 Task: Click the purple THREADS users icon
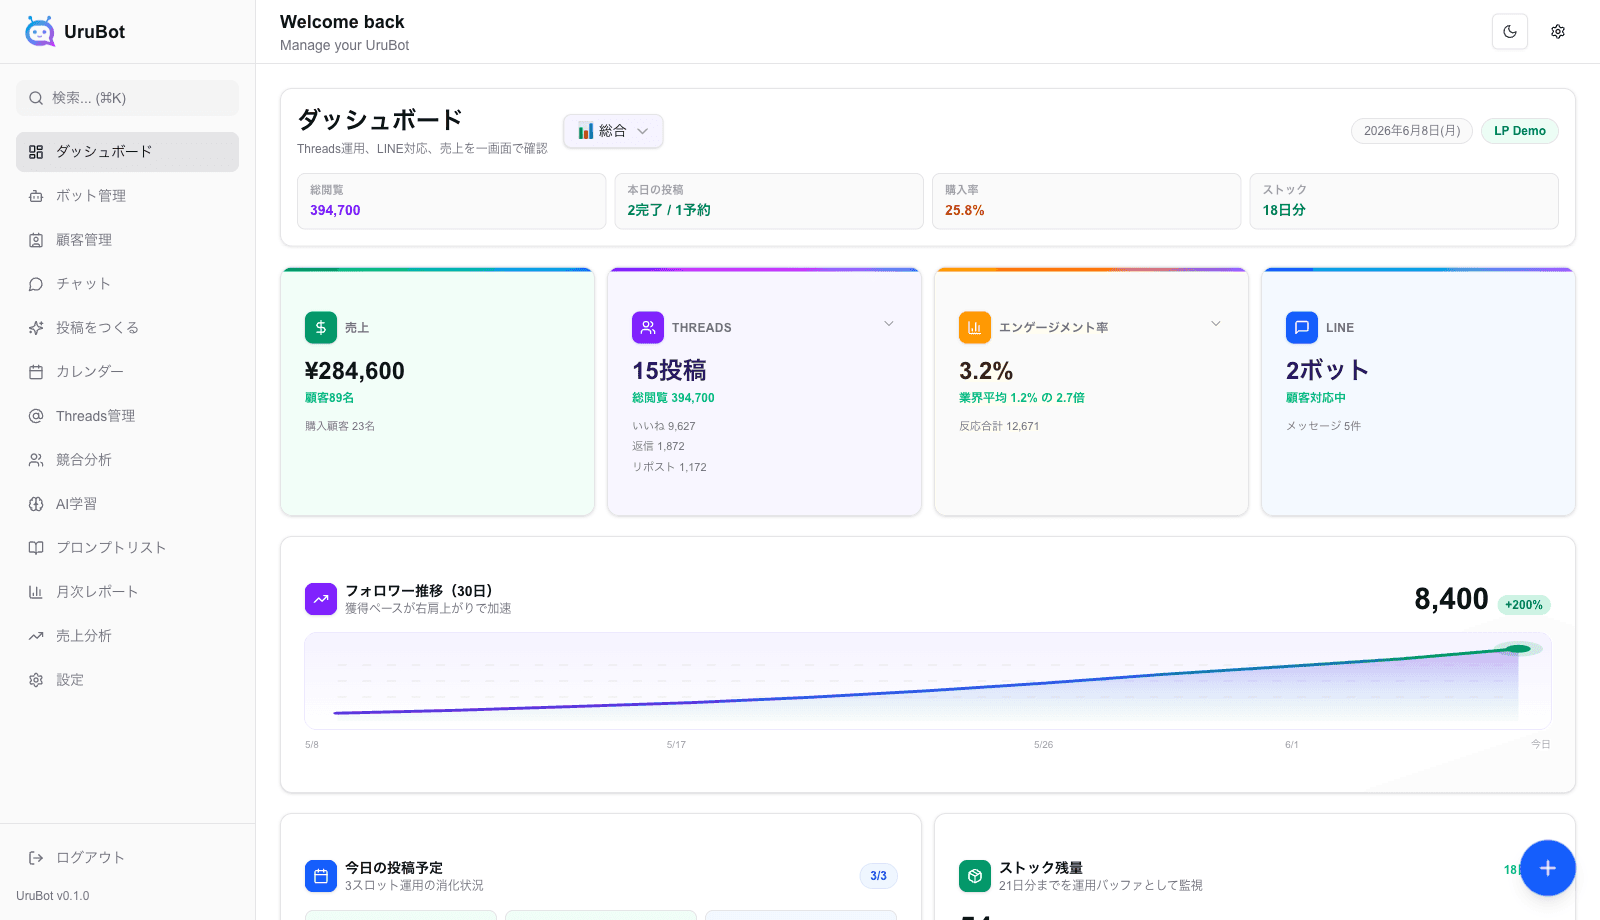coord(648,328)
